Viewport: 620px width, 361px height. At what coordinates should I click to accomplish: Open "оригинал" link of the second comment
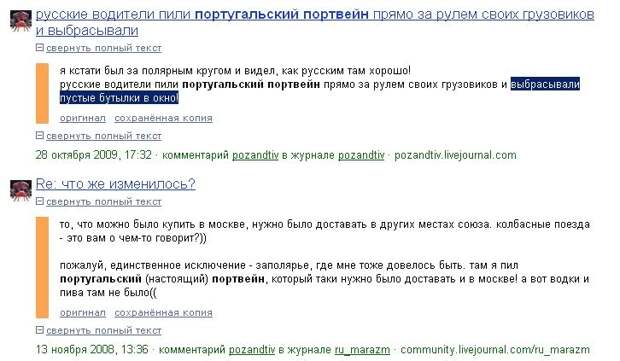coord(83,313)
